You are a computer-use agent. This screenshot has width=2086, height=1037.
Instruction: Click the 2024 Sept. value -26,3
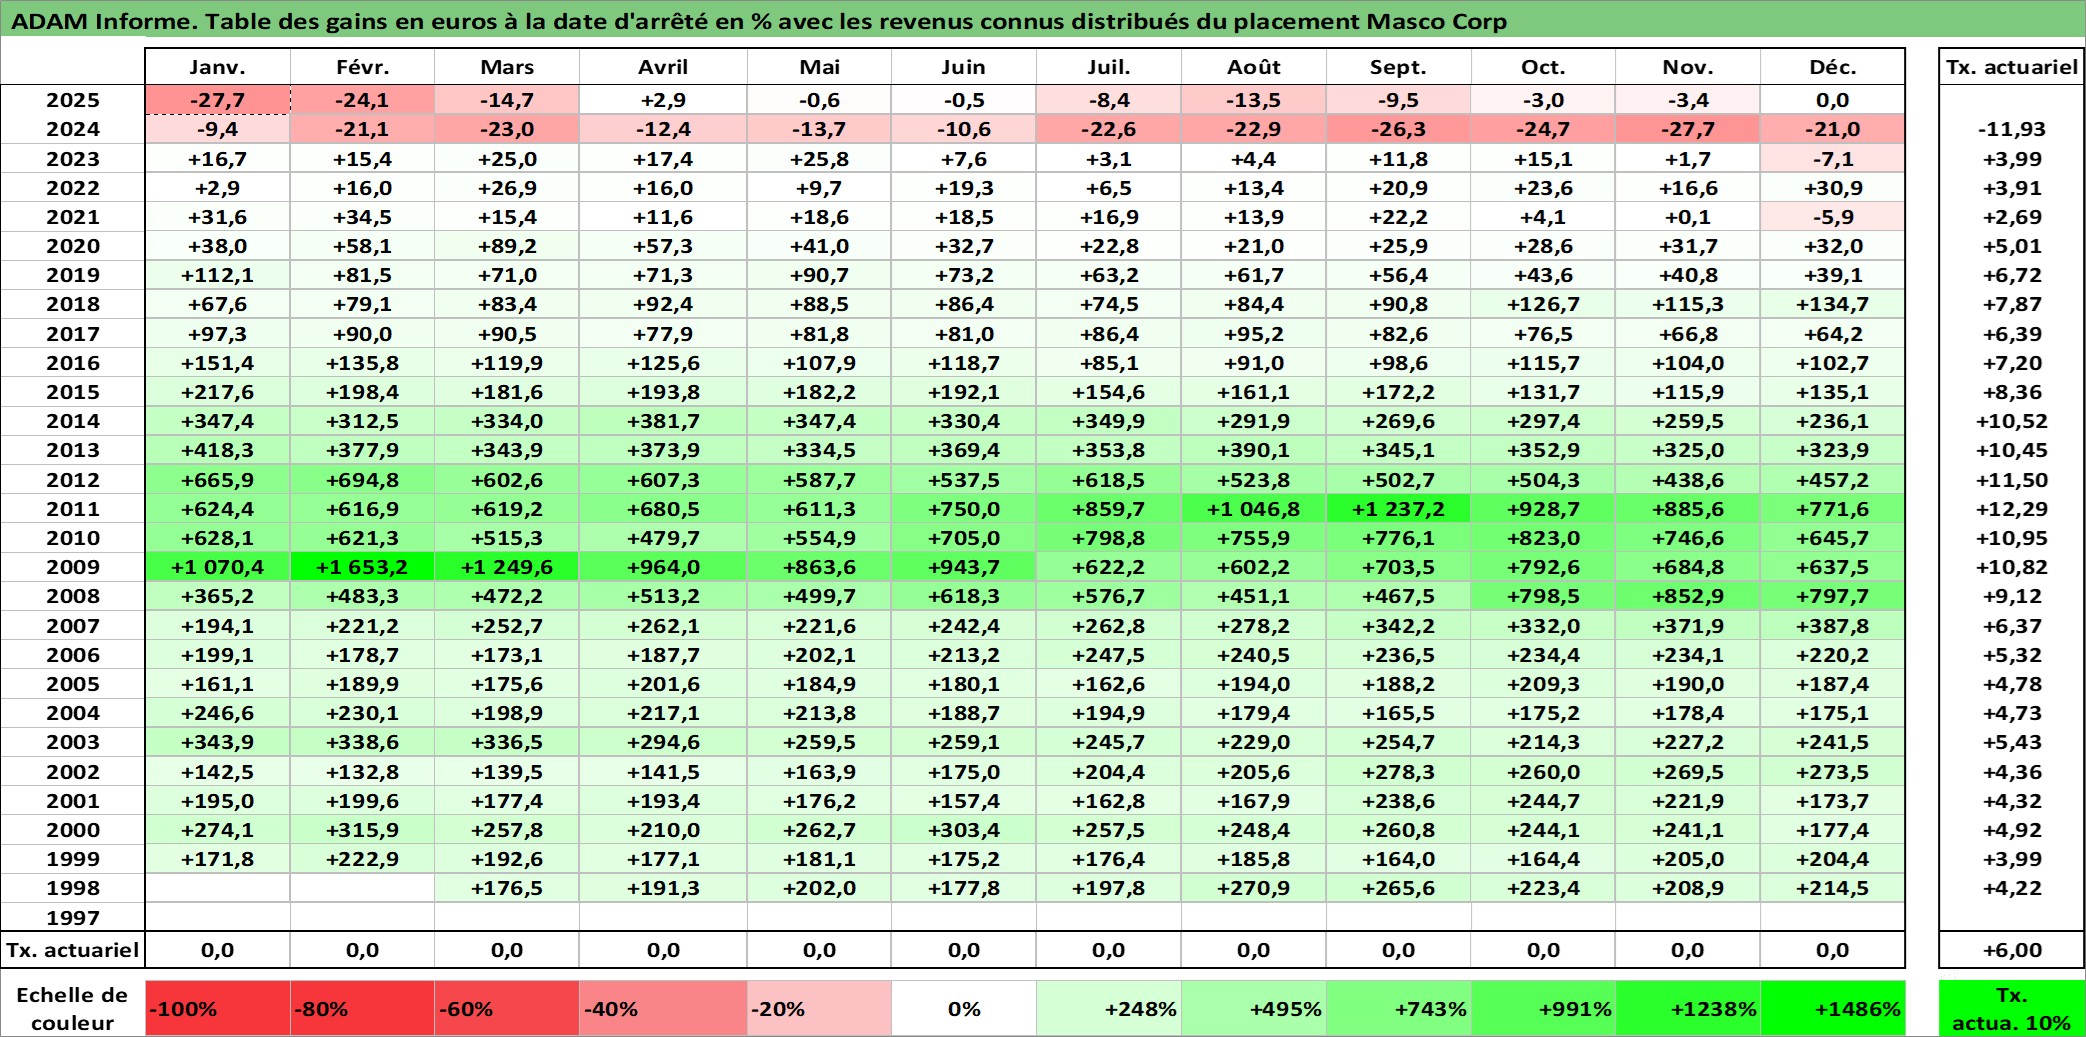pos(1398,129)
